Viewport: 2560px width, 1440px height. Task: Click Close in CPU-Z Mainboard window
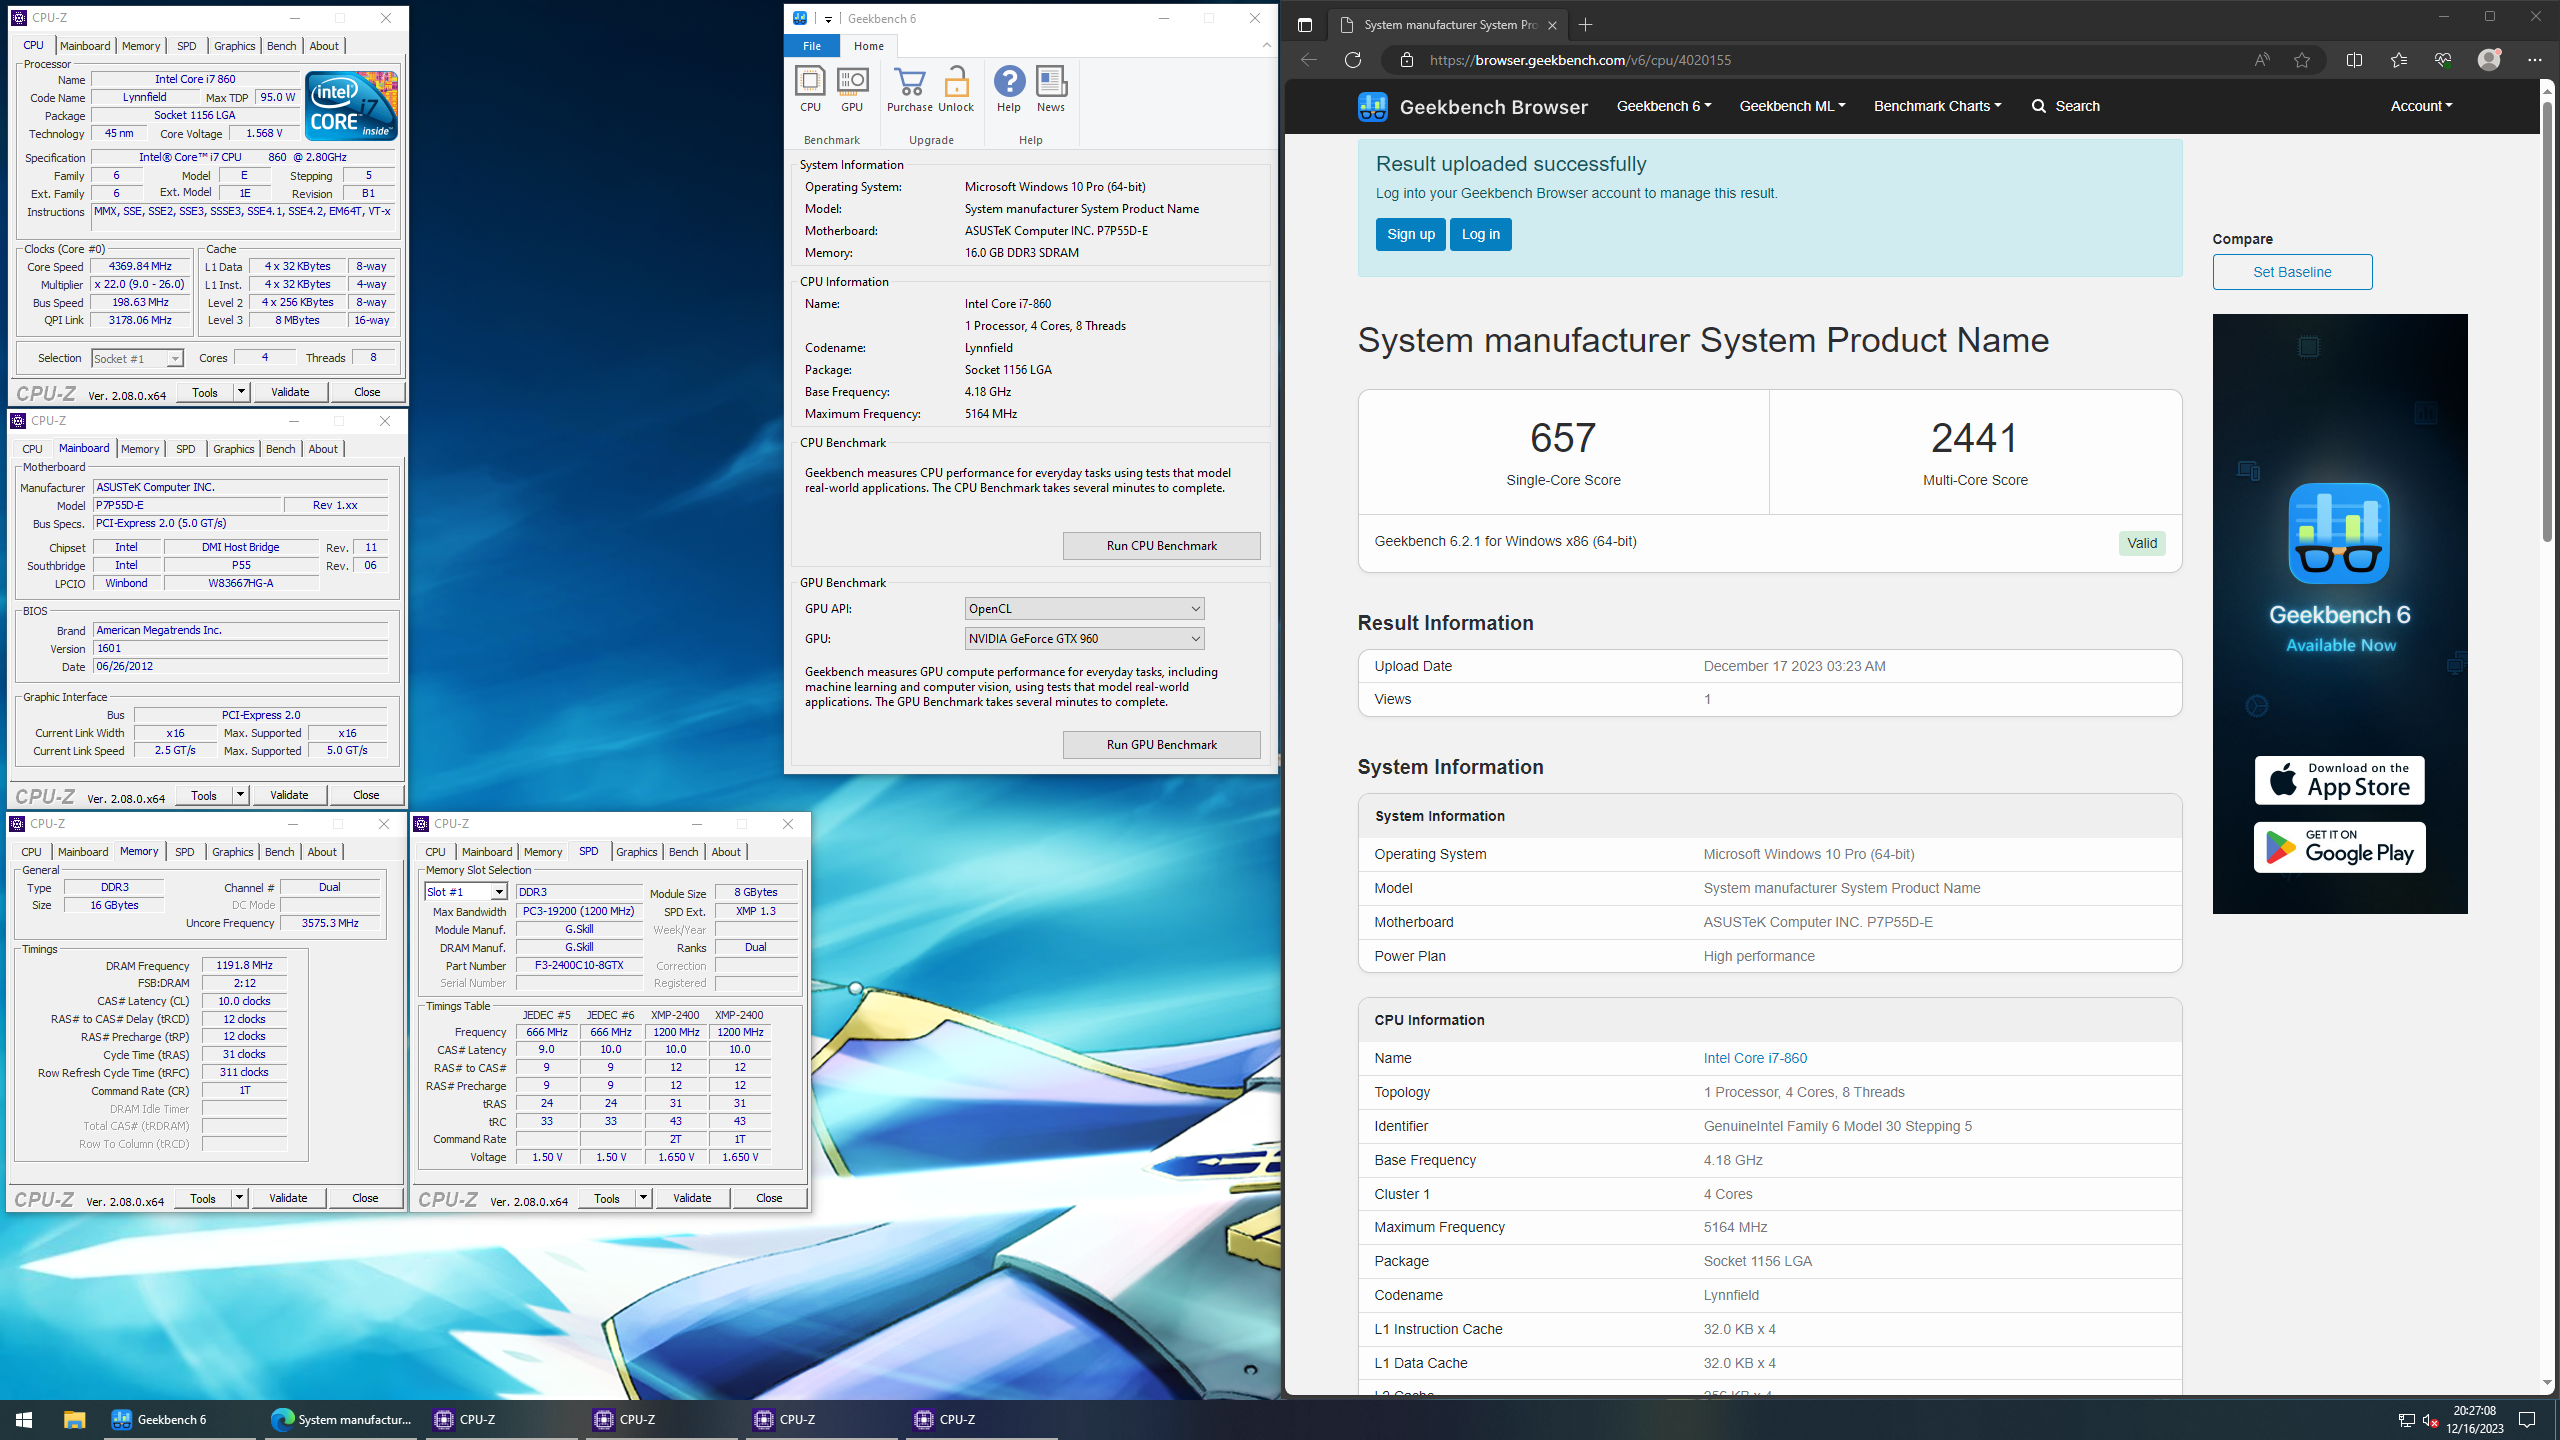pos(366,795)
